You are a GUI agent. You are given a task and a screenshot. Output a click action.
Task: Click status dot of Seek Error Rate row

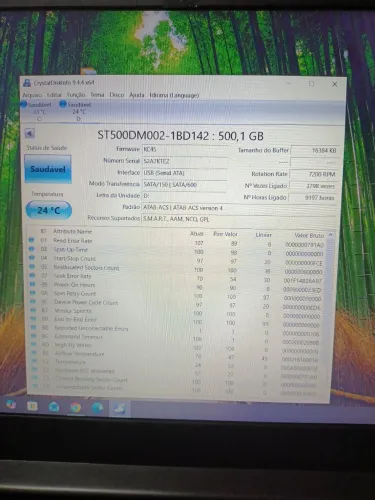tap(32, 275)
